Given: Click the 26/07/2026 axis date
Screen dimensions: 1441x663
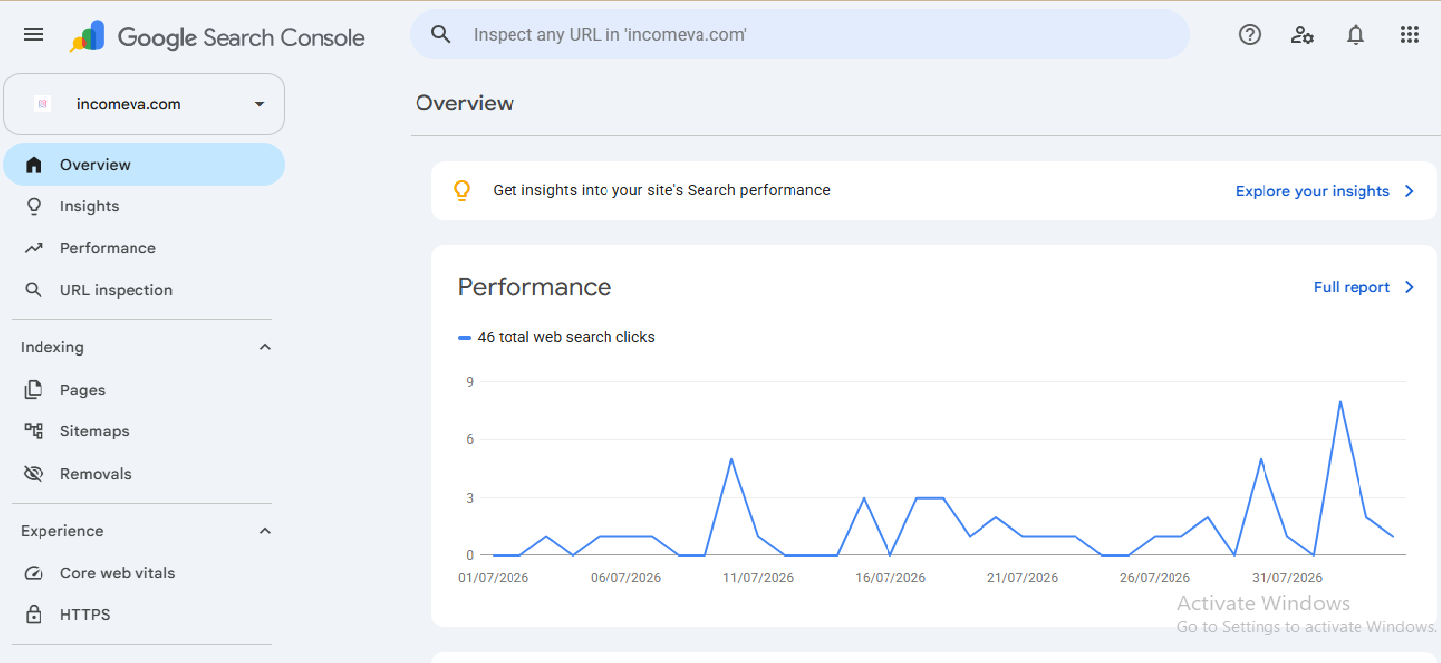Looking at the screenshot, I should (1154, 578).
